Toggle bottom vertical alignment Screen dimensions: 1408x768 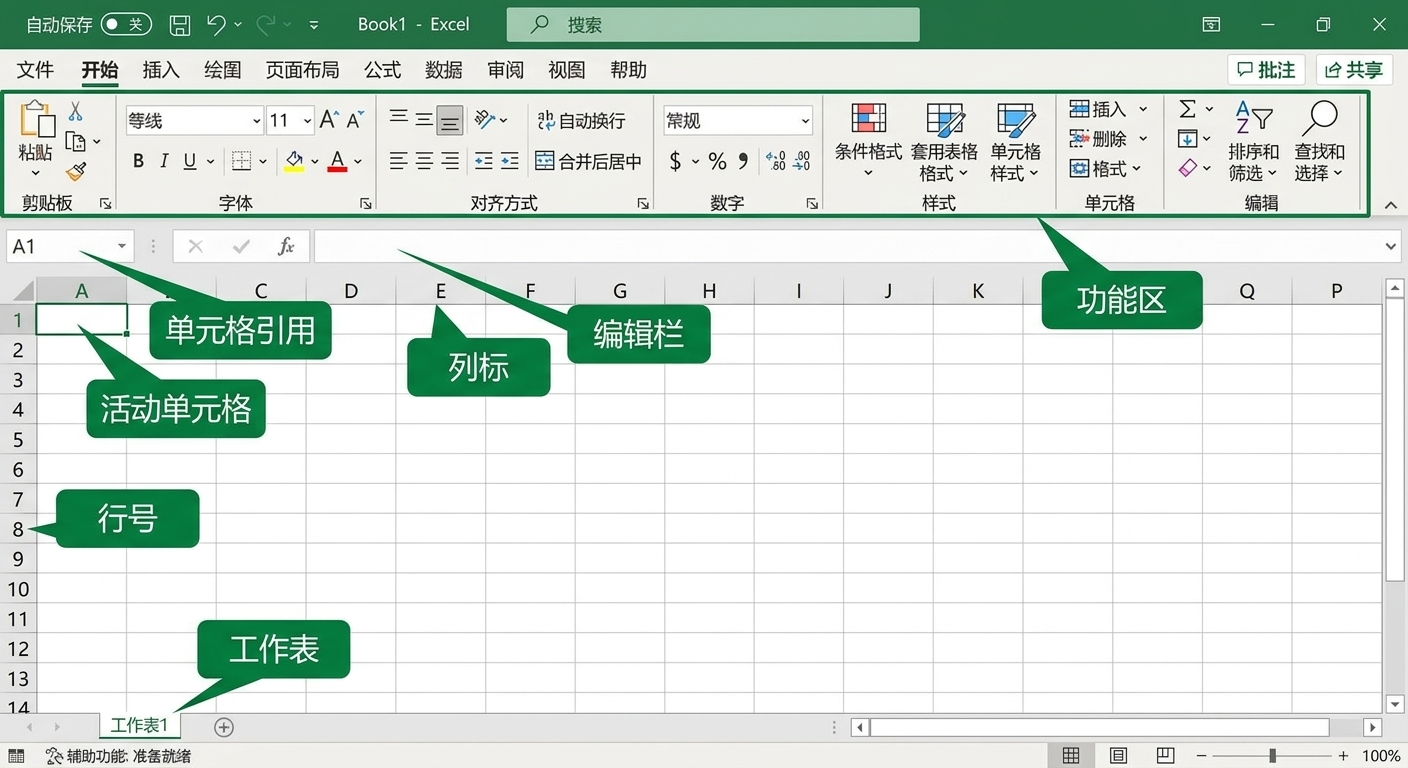pyautogui.click(x=450, y=121)
